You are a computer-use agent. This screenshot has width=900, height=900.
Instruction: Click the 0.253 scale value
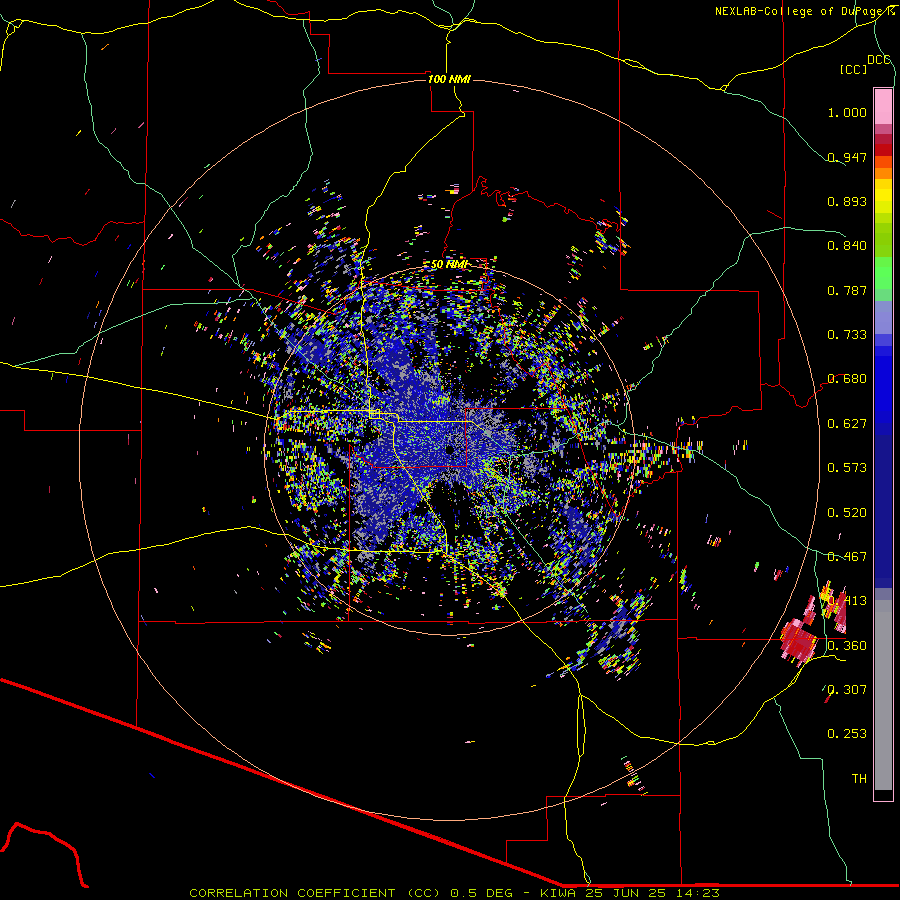pos(847,734)
